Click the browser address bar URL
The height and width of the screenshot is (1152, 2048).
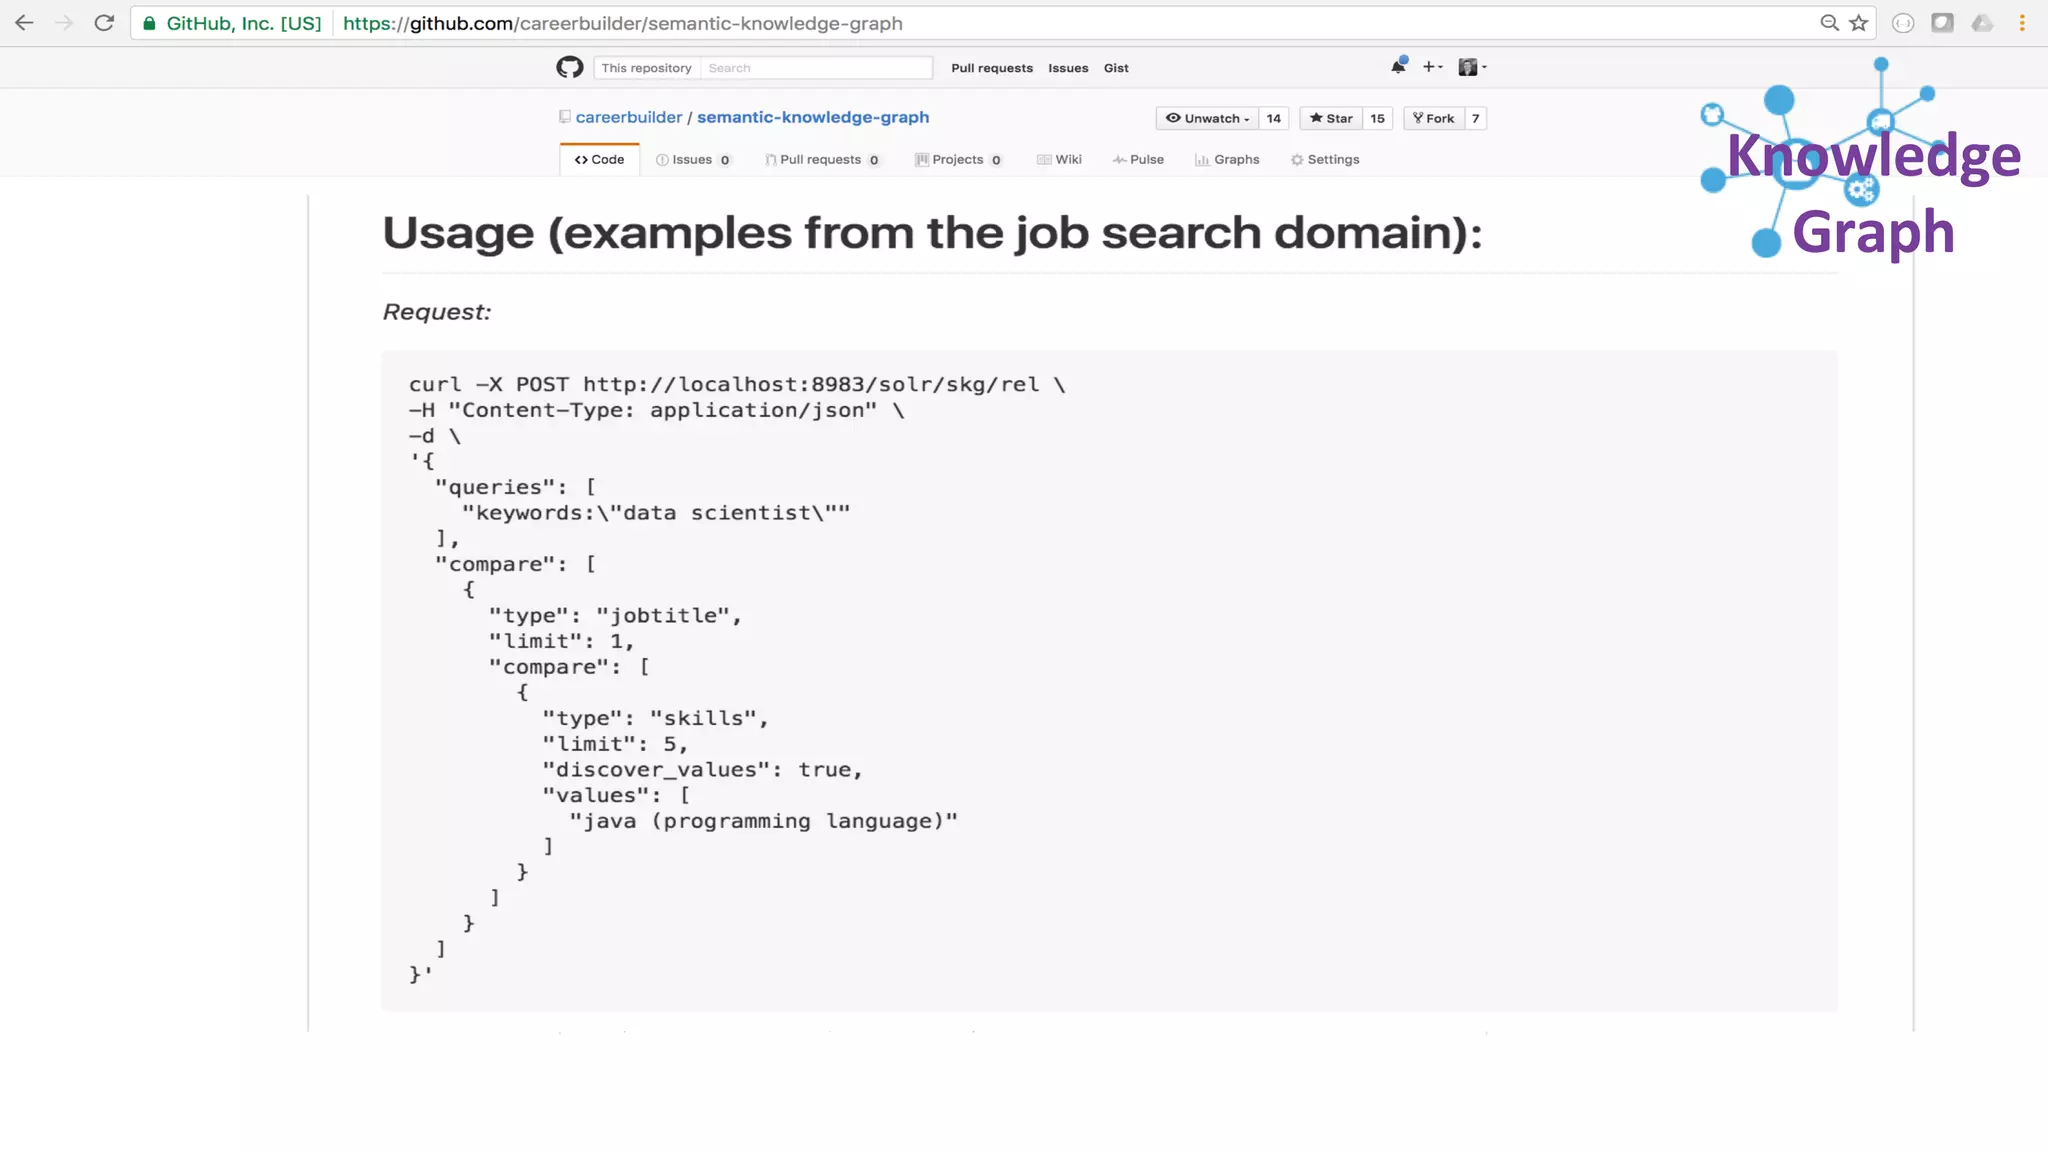622,23
